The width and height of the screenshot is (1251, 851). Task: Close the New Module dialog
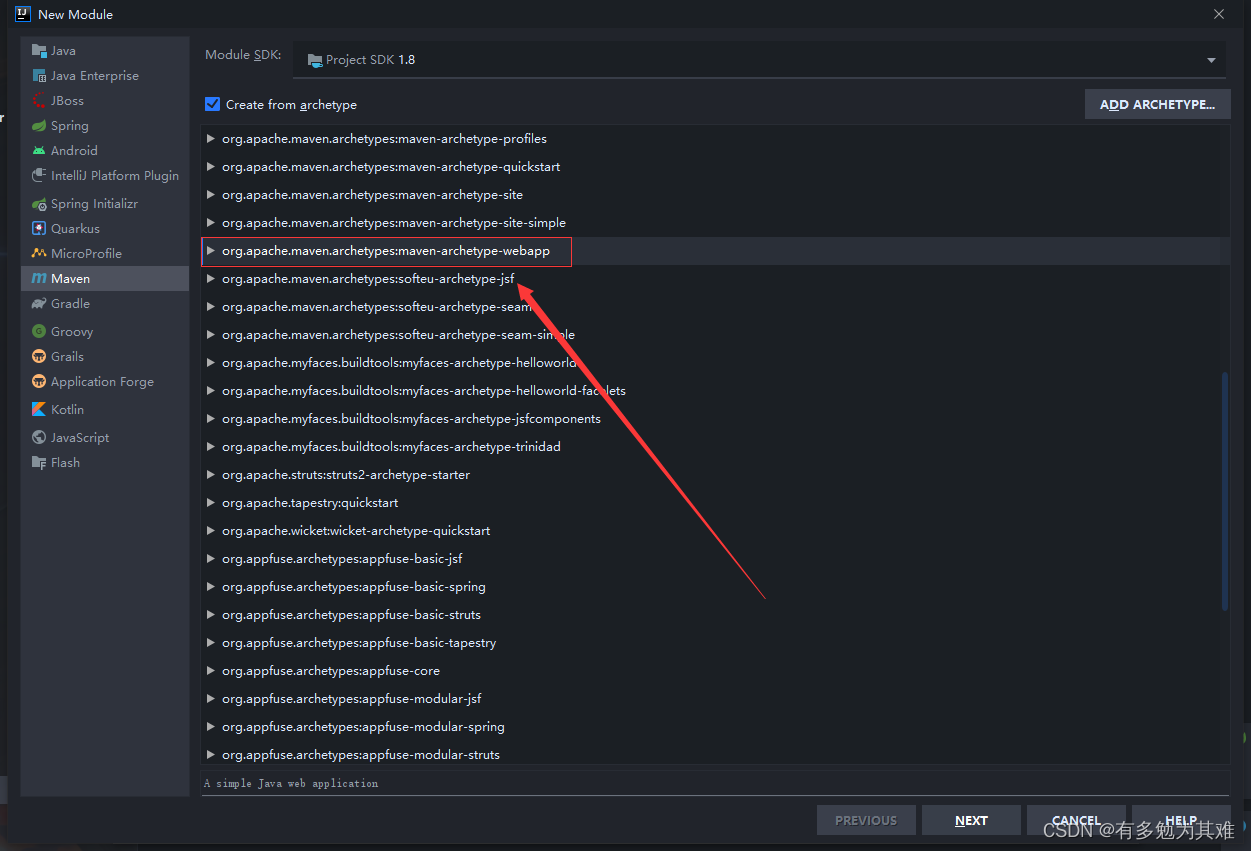tap(1218, 14)
